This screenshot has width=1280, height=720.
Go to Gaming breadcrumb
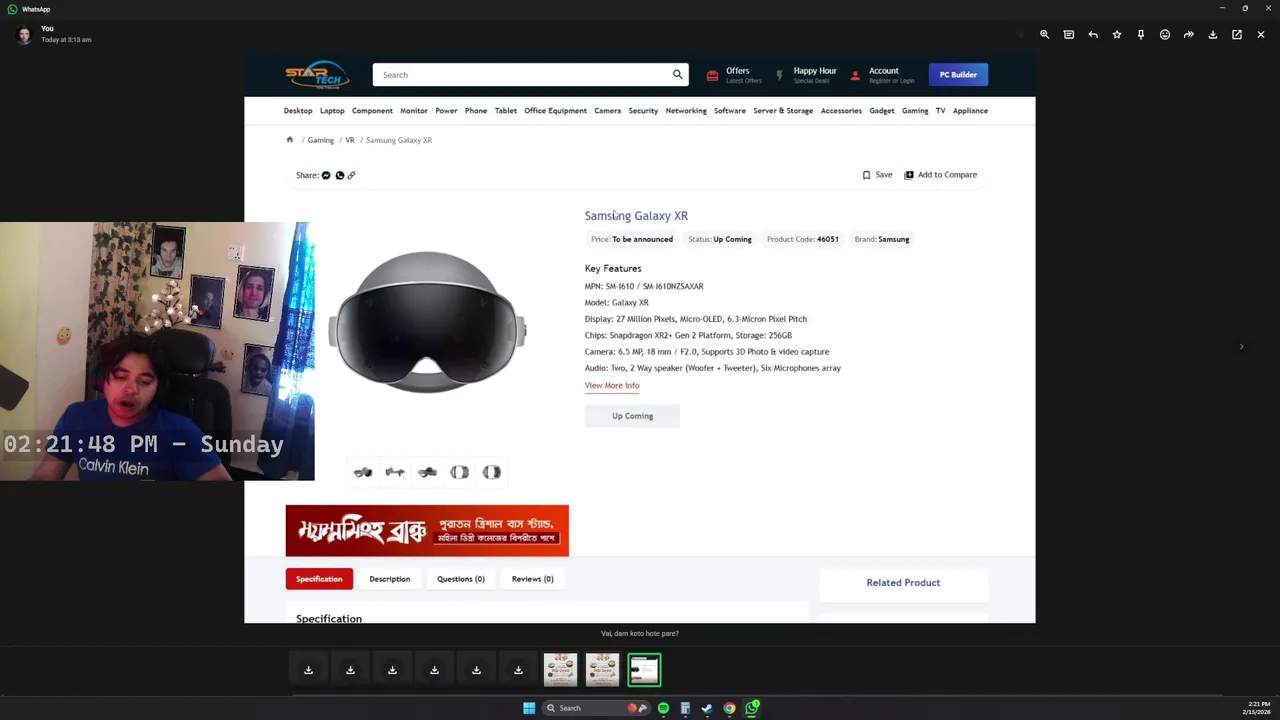point(321,140)
